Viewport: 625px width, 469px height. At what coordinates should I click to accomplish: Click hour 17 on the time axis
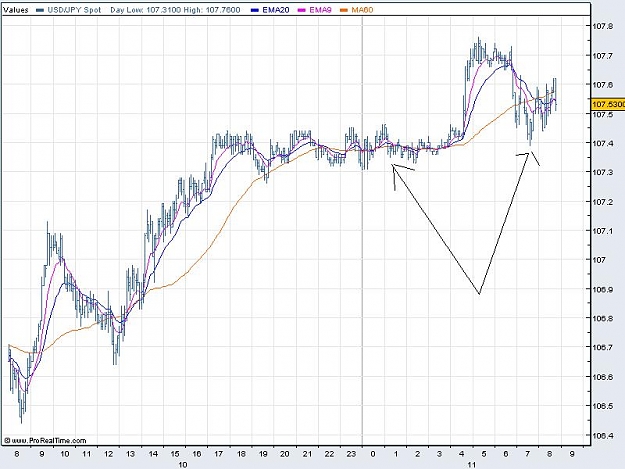pos(218,454)
